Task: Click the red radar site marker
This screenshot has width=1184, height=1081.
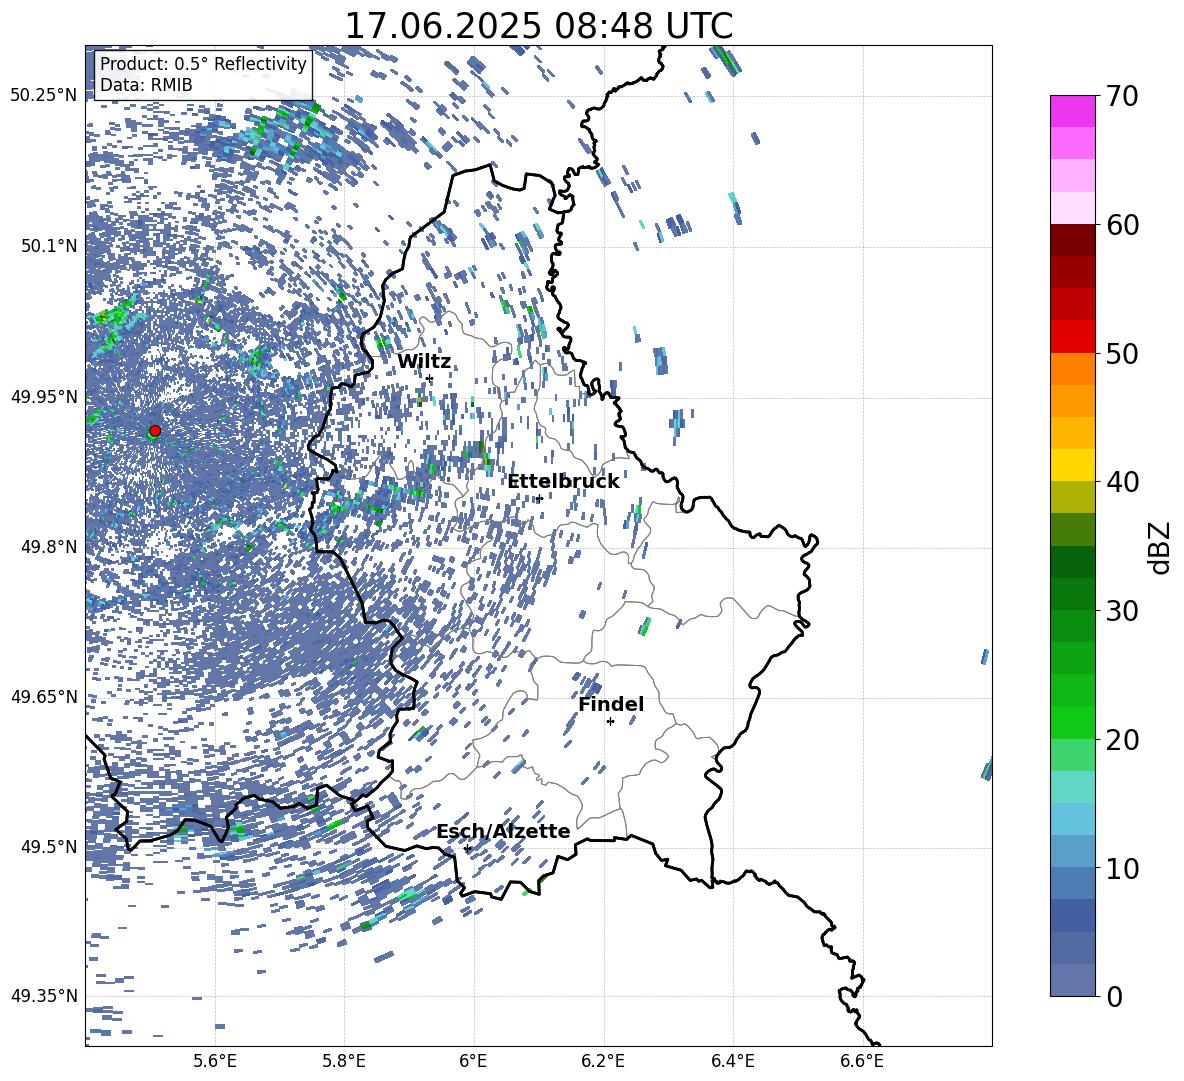Action: click(x=155, y=431)
